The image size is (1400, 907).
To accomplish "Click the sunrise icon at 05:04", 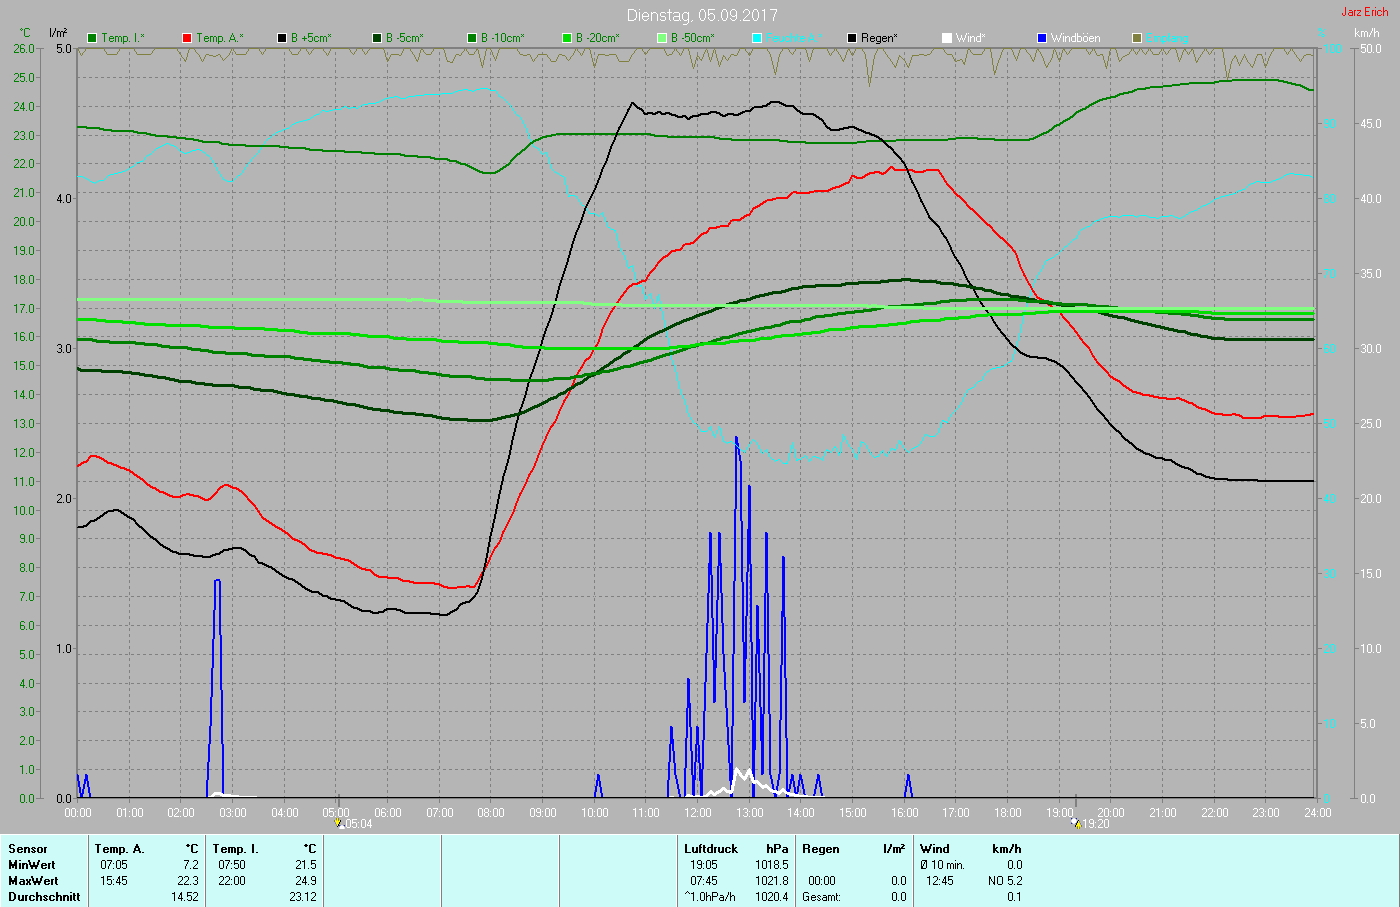I will 340,823.
